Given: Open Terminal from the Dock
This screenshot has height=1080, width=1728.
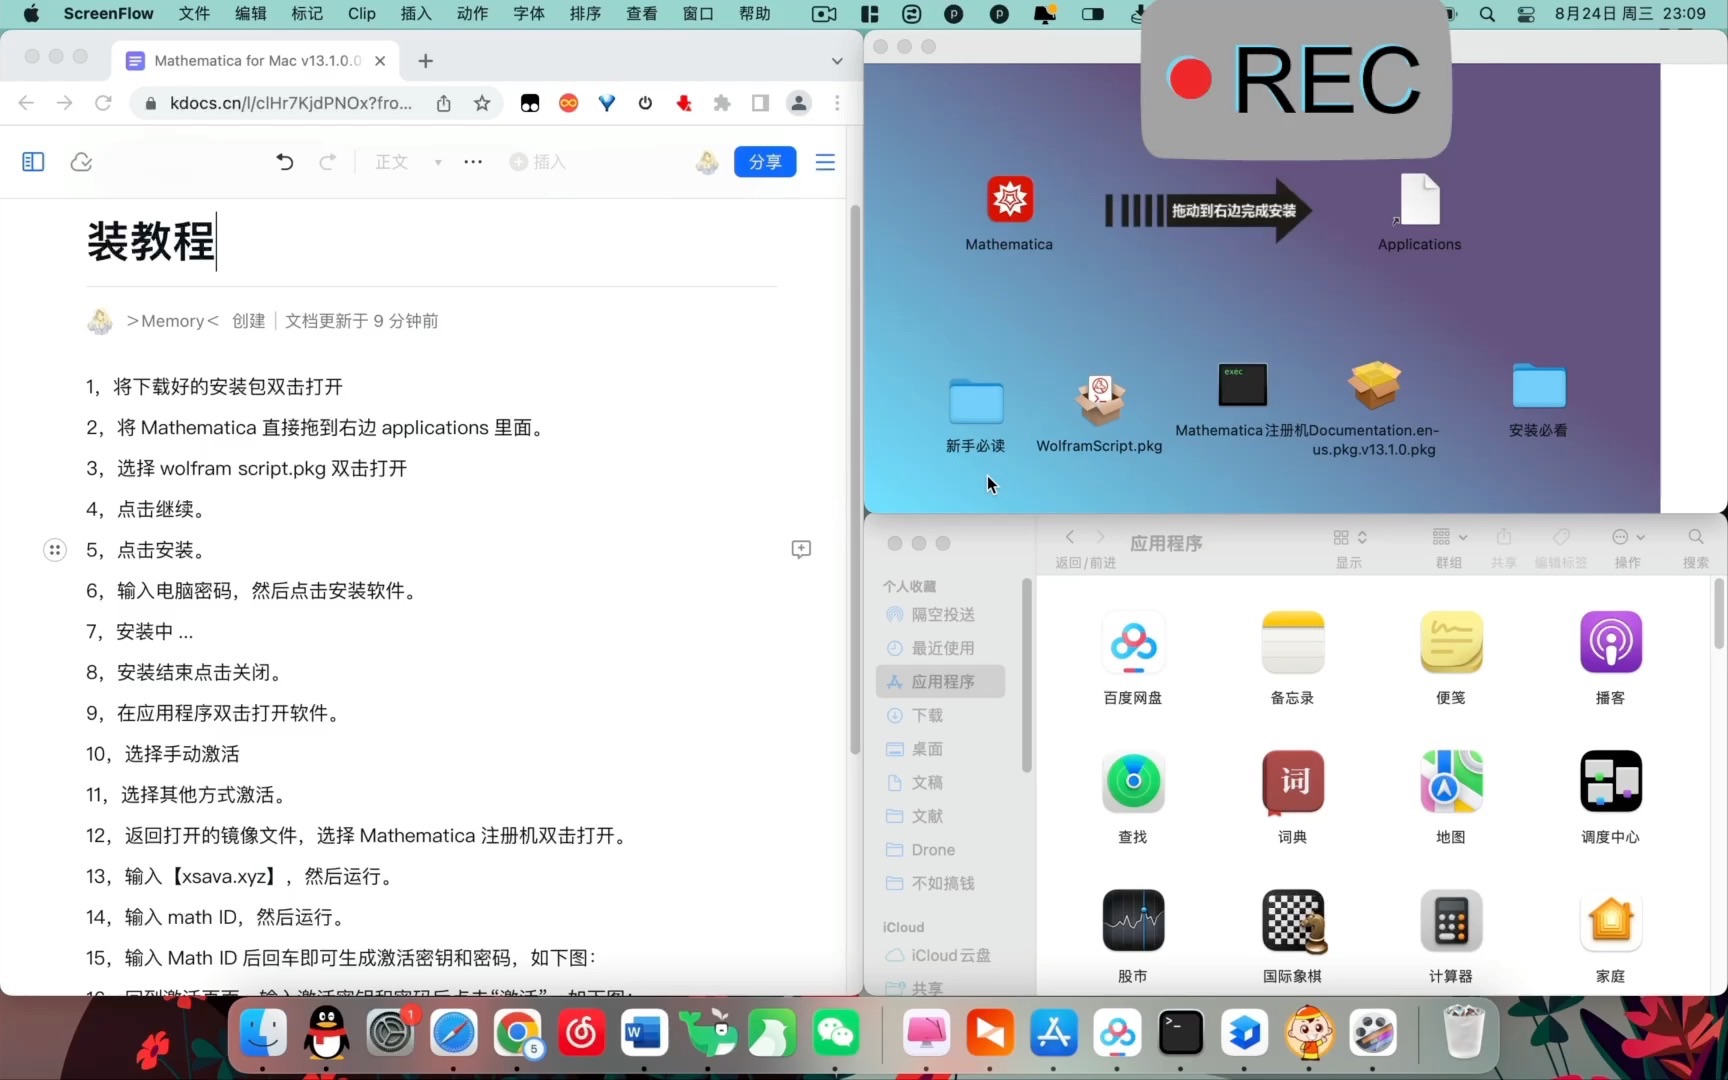Looking at the screenshot, I should coord(1181,1032).
